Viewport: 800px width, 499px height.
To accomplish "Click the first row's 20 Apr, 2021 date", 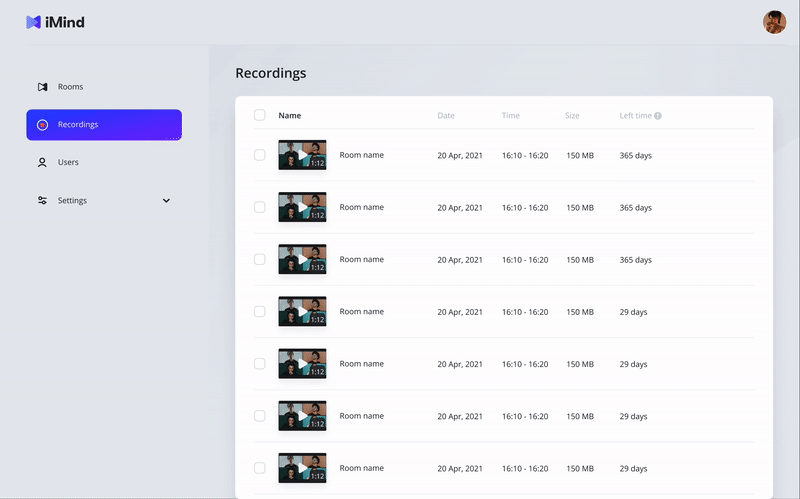I will [x=459, y=156].
